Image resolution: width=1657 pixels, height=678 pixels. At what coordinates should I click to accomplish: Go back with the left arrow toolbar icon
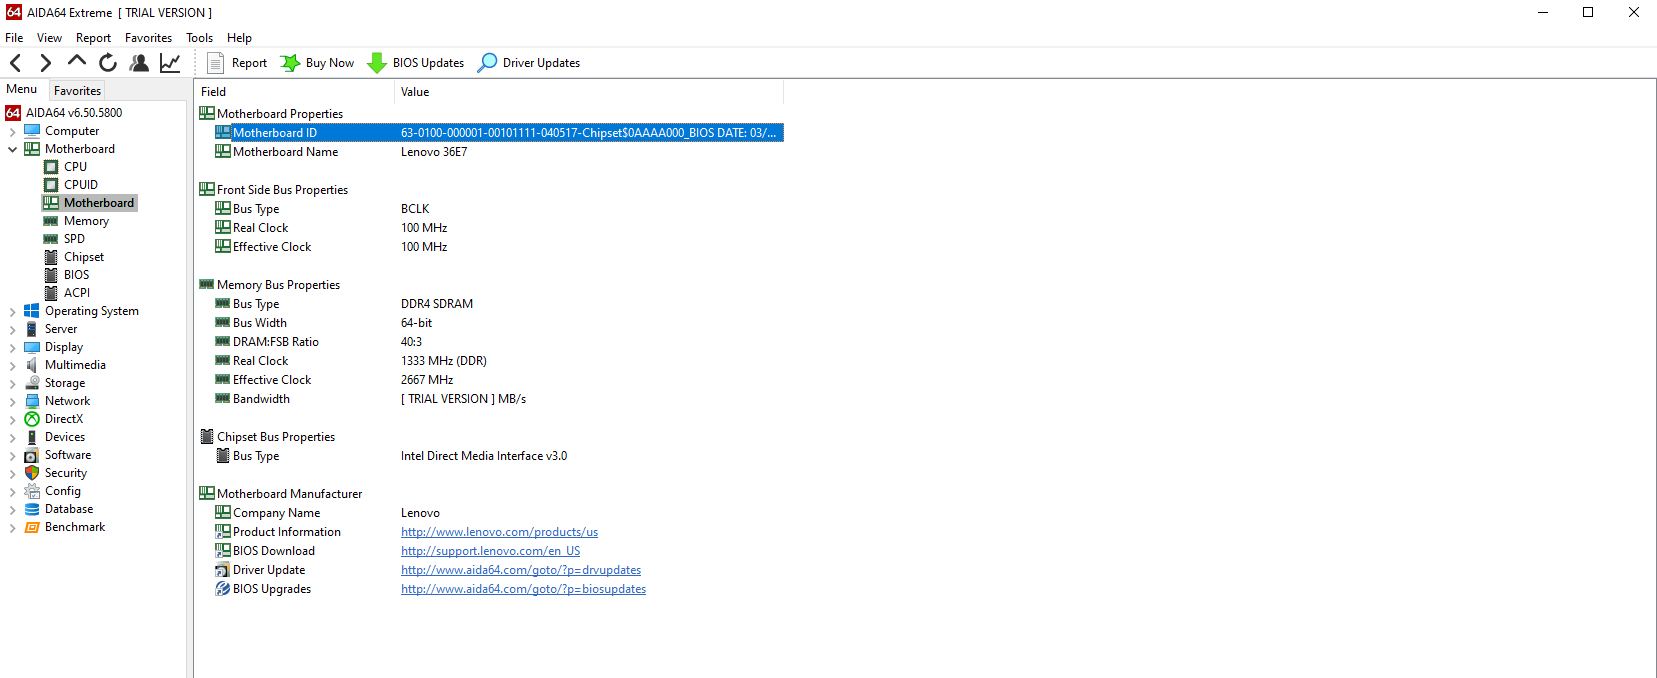tap(15, 63)
